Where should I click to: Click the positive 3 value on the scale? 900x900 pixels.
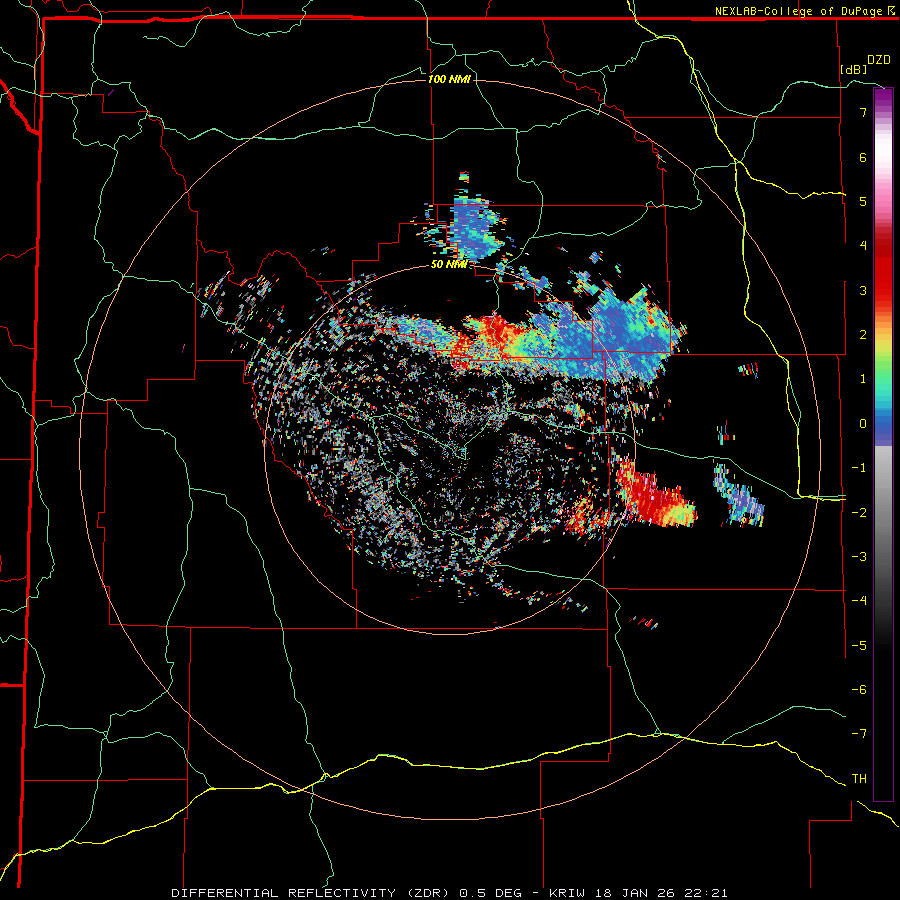863,290
